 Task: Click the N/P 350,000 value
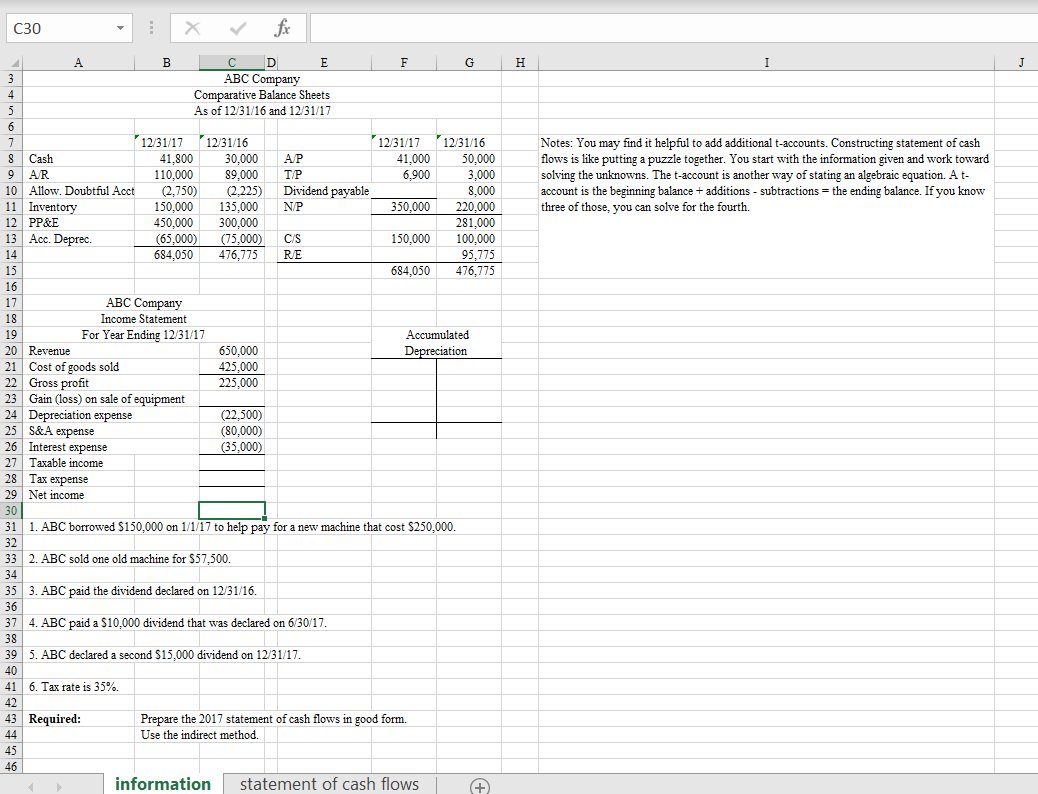[404, 207]
